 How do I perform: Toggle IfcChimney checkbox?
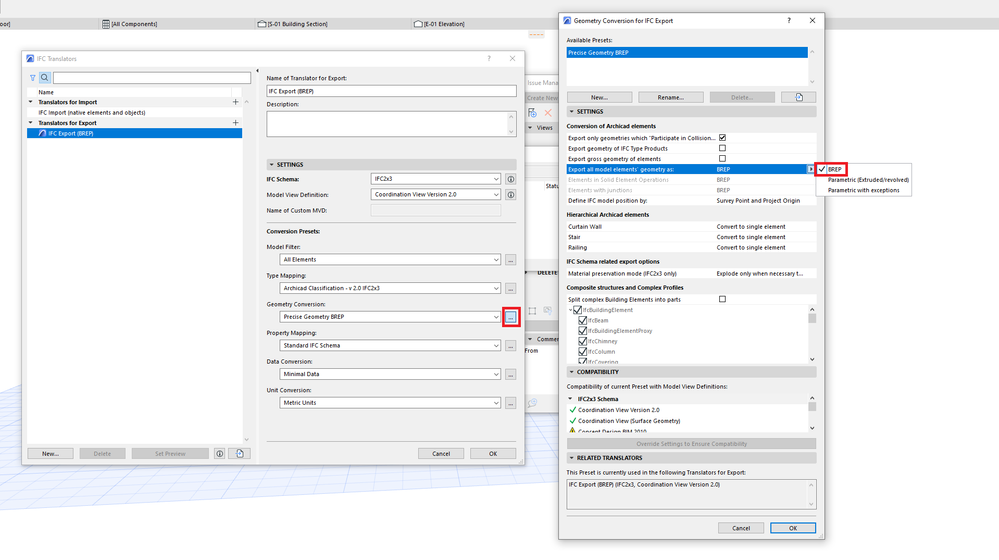[x=582, y=341]
